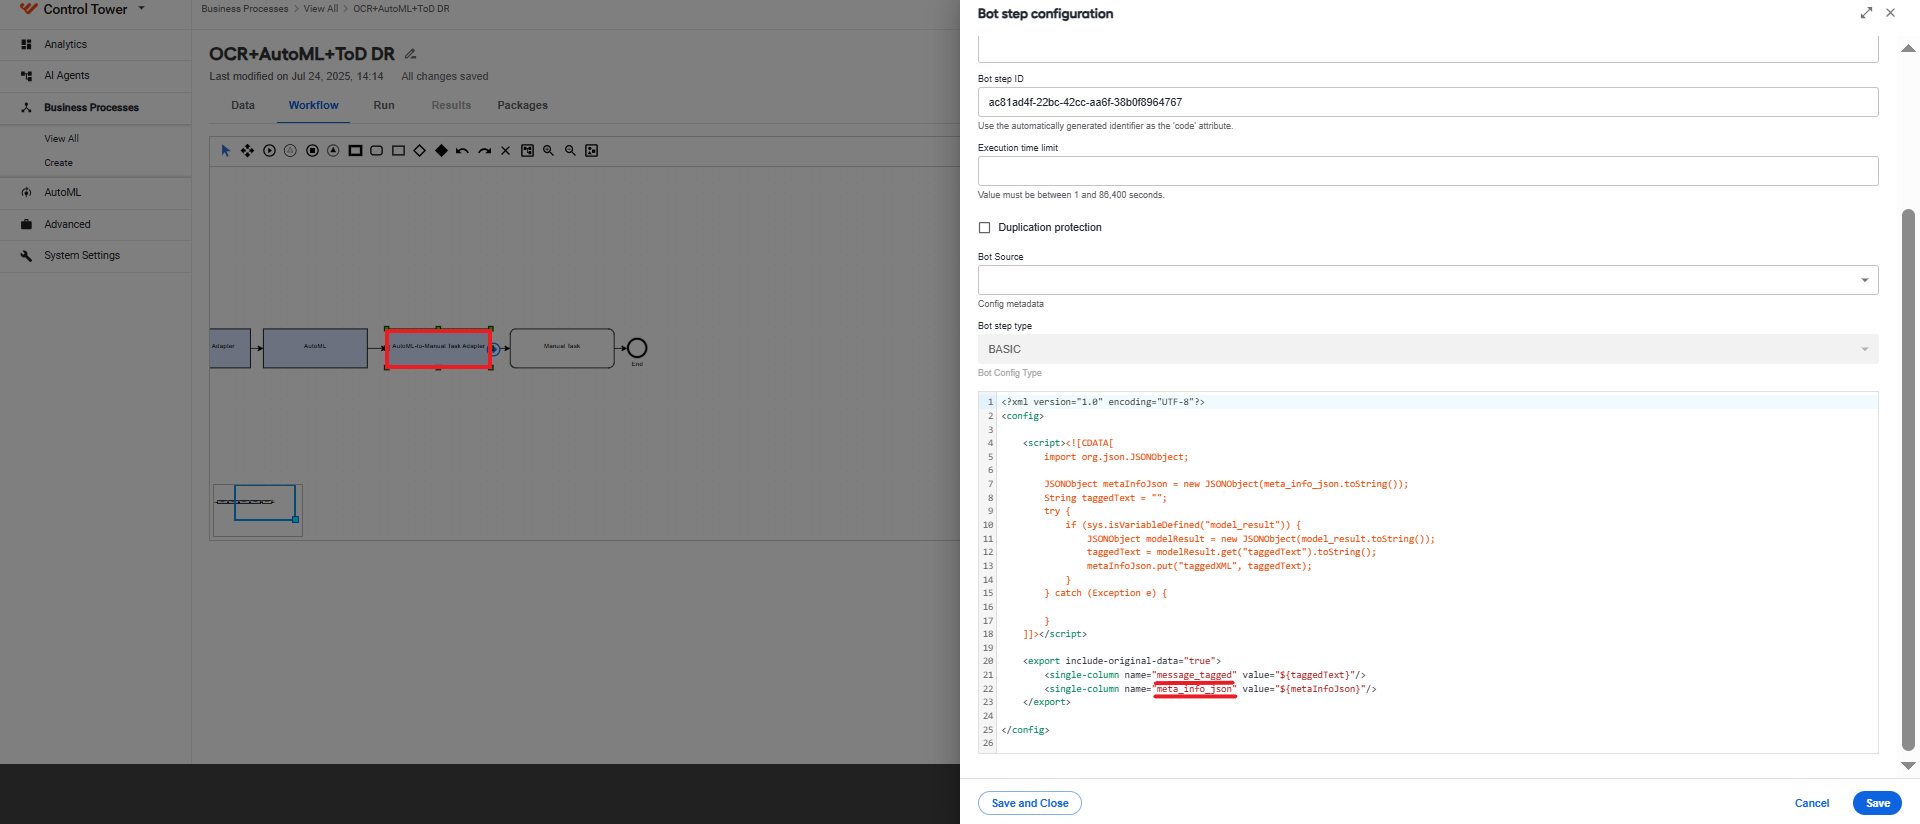The height and width of the screenshot is (824, 1920).
Task: Click the configuration panel vertical scrollbar
Action: pos(1908,479)
